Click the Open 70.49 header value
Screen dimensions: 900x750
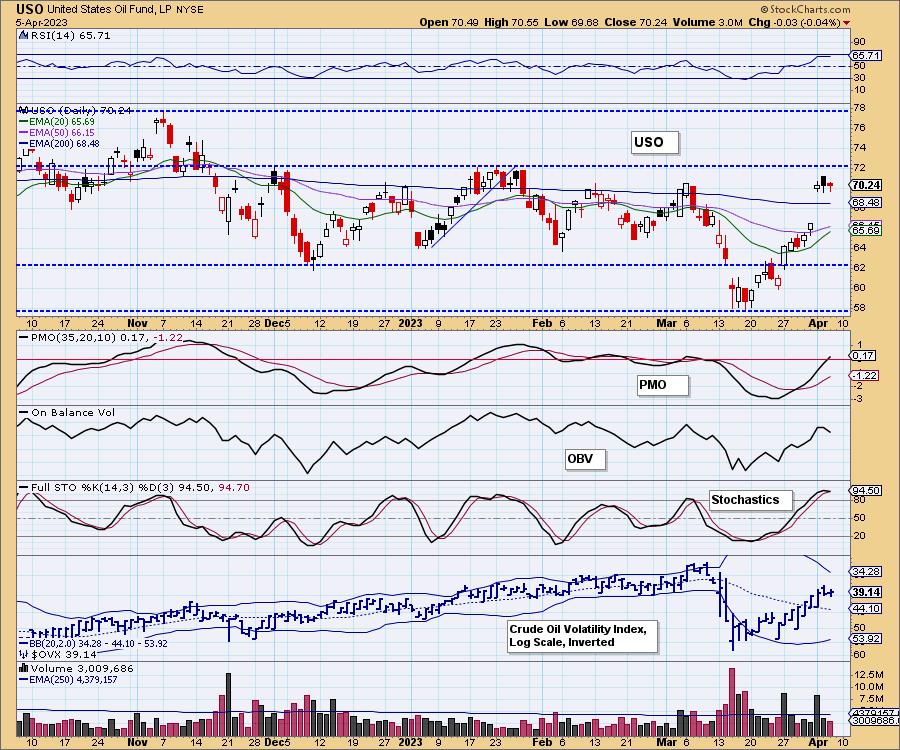point(449,22)
